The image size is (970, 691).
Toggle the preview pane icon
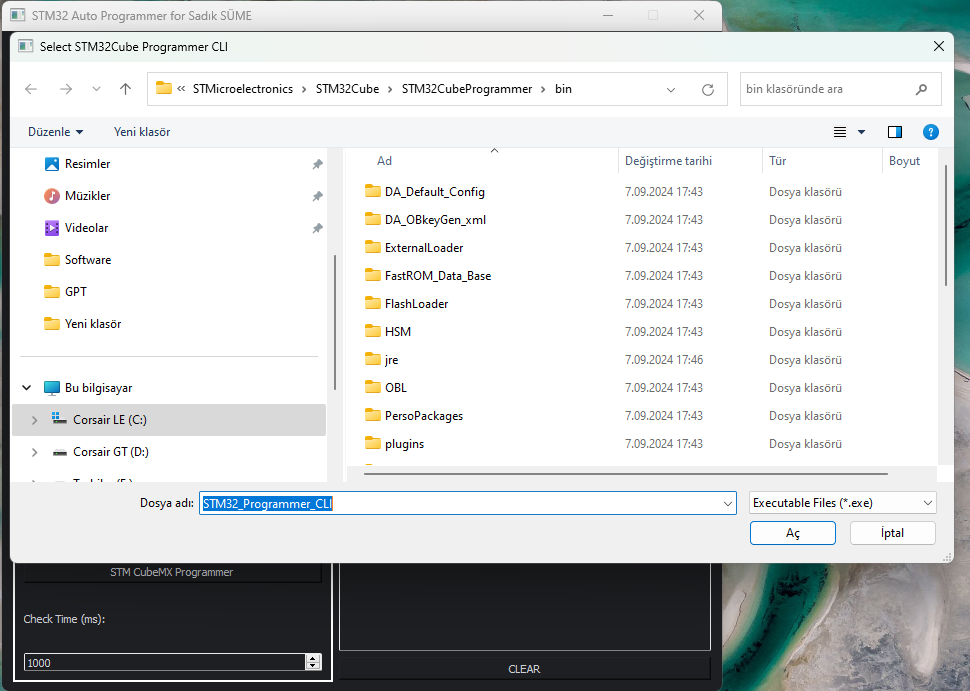pos(895,132)
